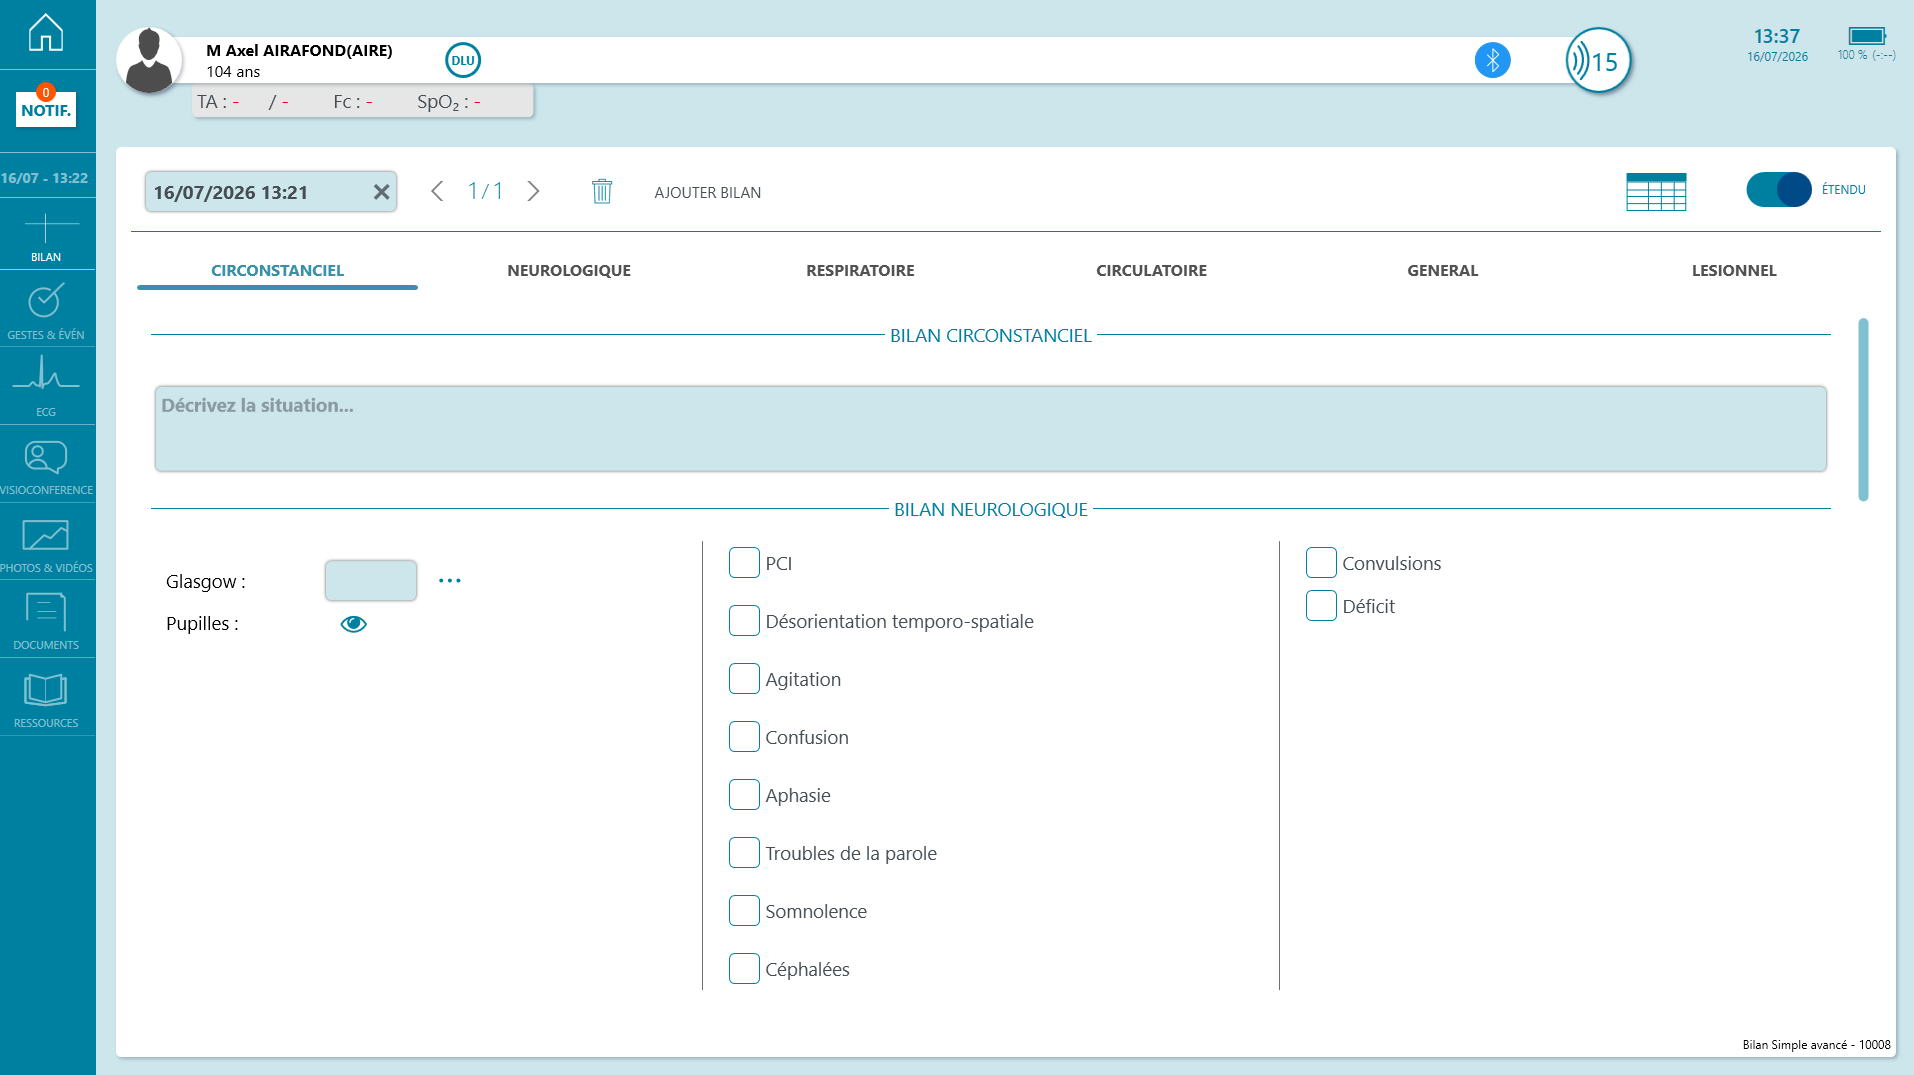
Task: Open the Documents sidebar section
Action: click(x=46, y=621)
